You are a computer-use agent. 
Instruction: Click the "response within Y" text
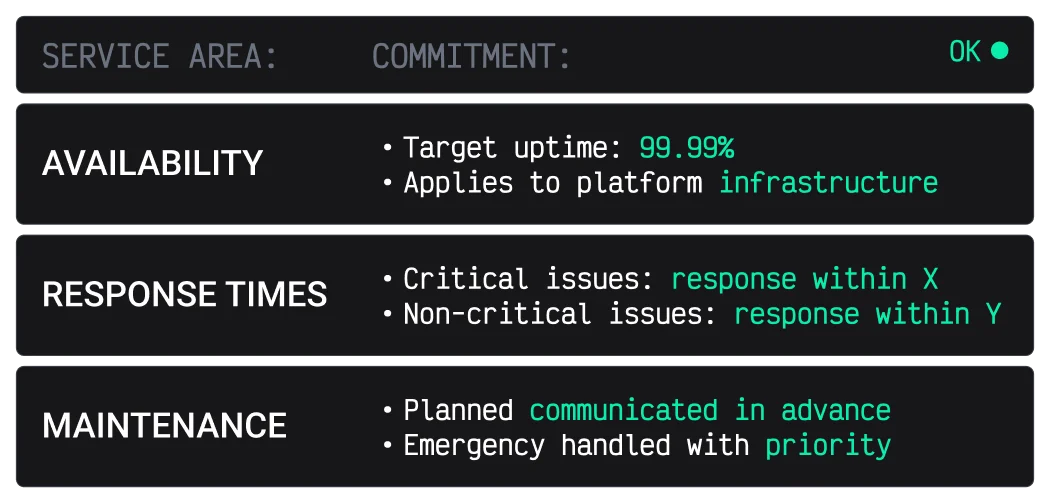pyautogui.click(x=867, y=314)
